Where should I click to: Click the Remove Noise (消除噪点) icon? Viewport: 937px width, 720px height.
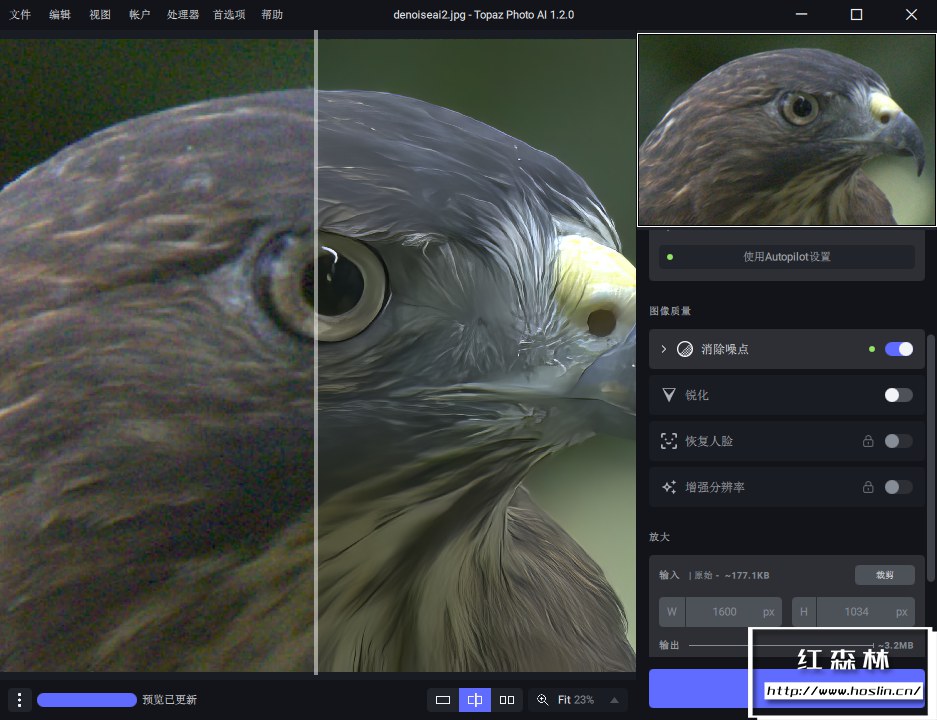(x=685, y=349)
